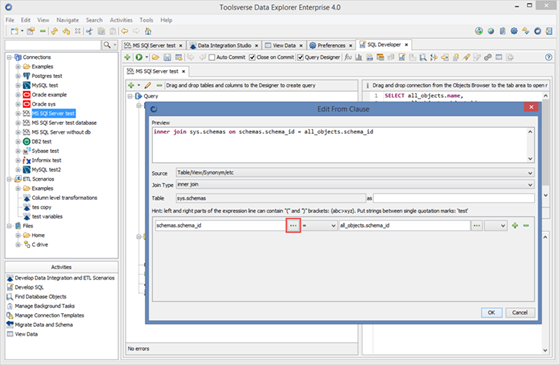Open the Activities menu
The height and width of the screenshot is (365, 560).
(121, 20)
